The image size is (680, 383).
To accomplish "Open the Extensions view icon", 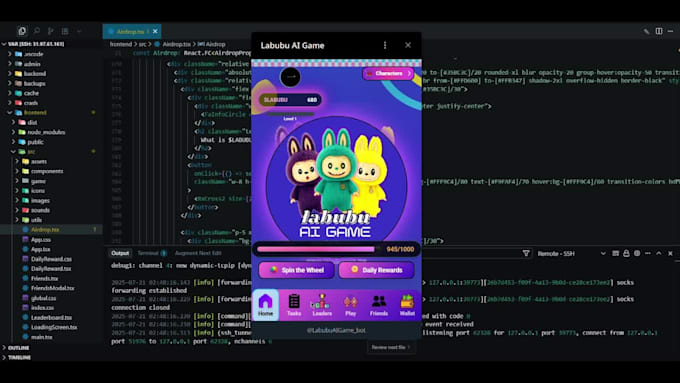I will coord(65,31).
